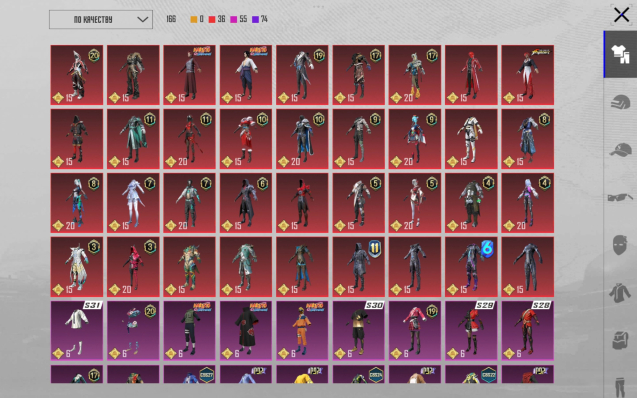Select the red trench coat hooded outfit

(471, 75)
